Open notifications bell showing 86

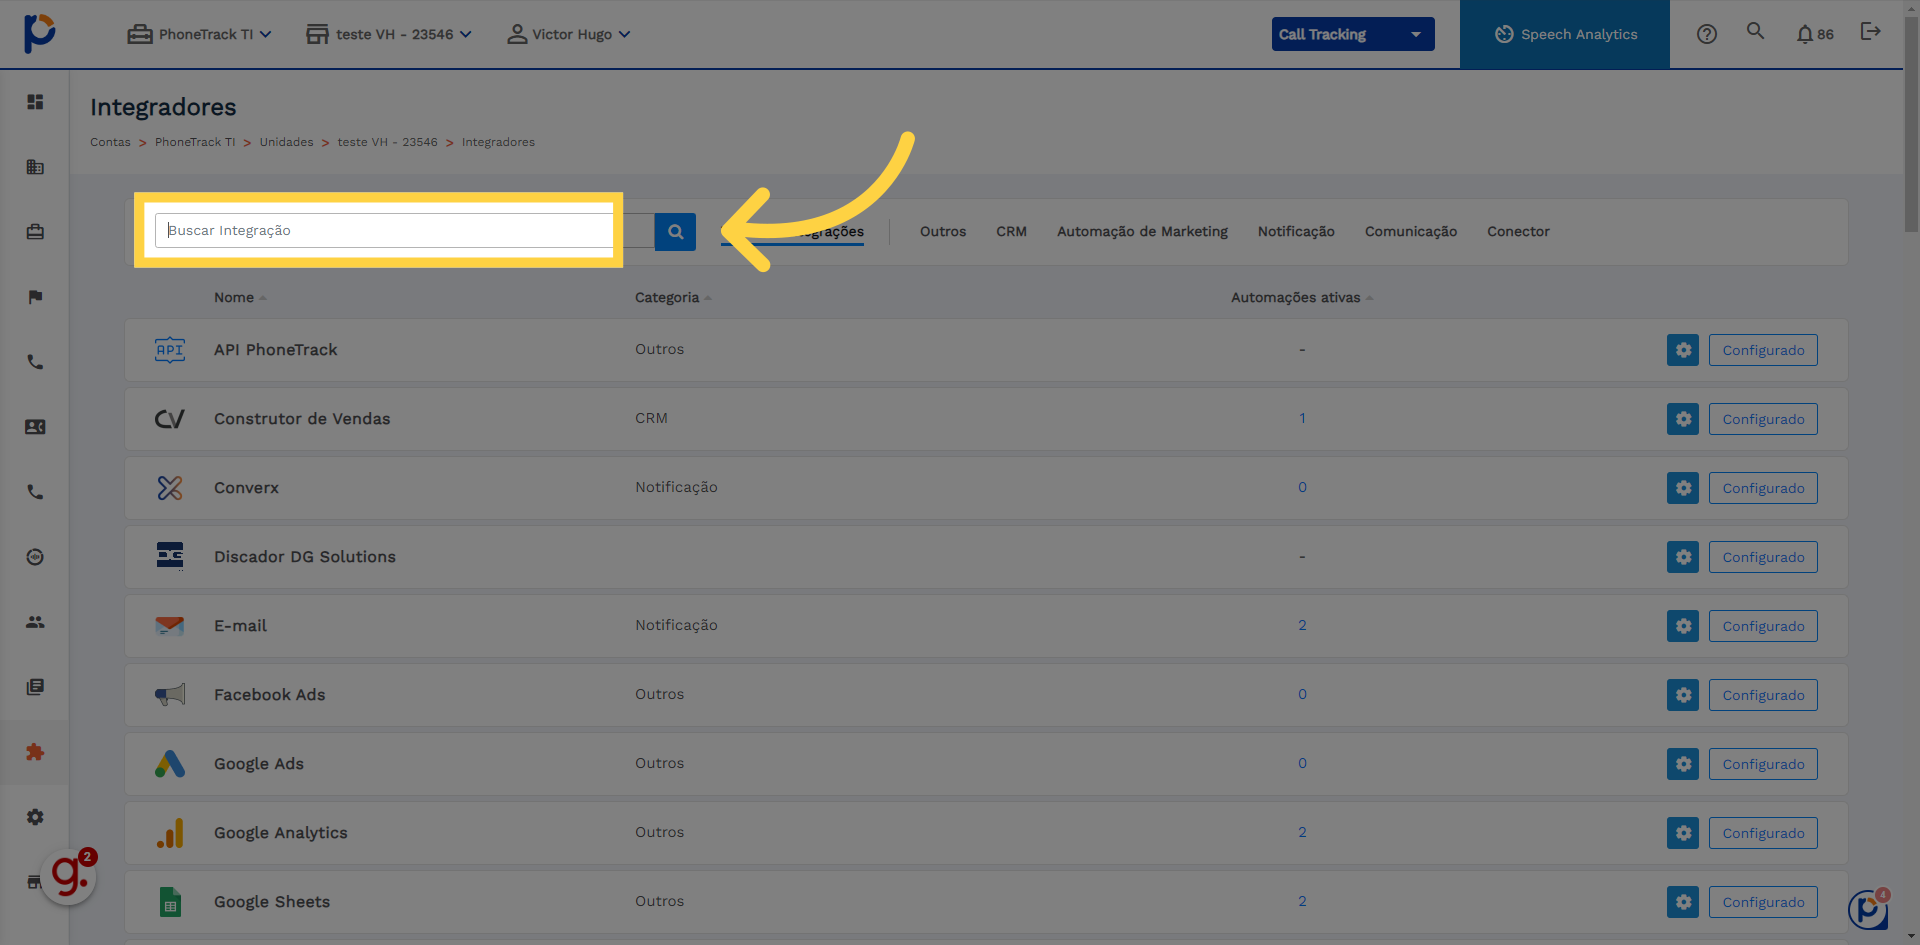point(1814,34)
